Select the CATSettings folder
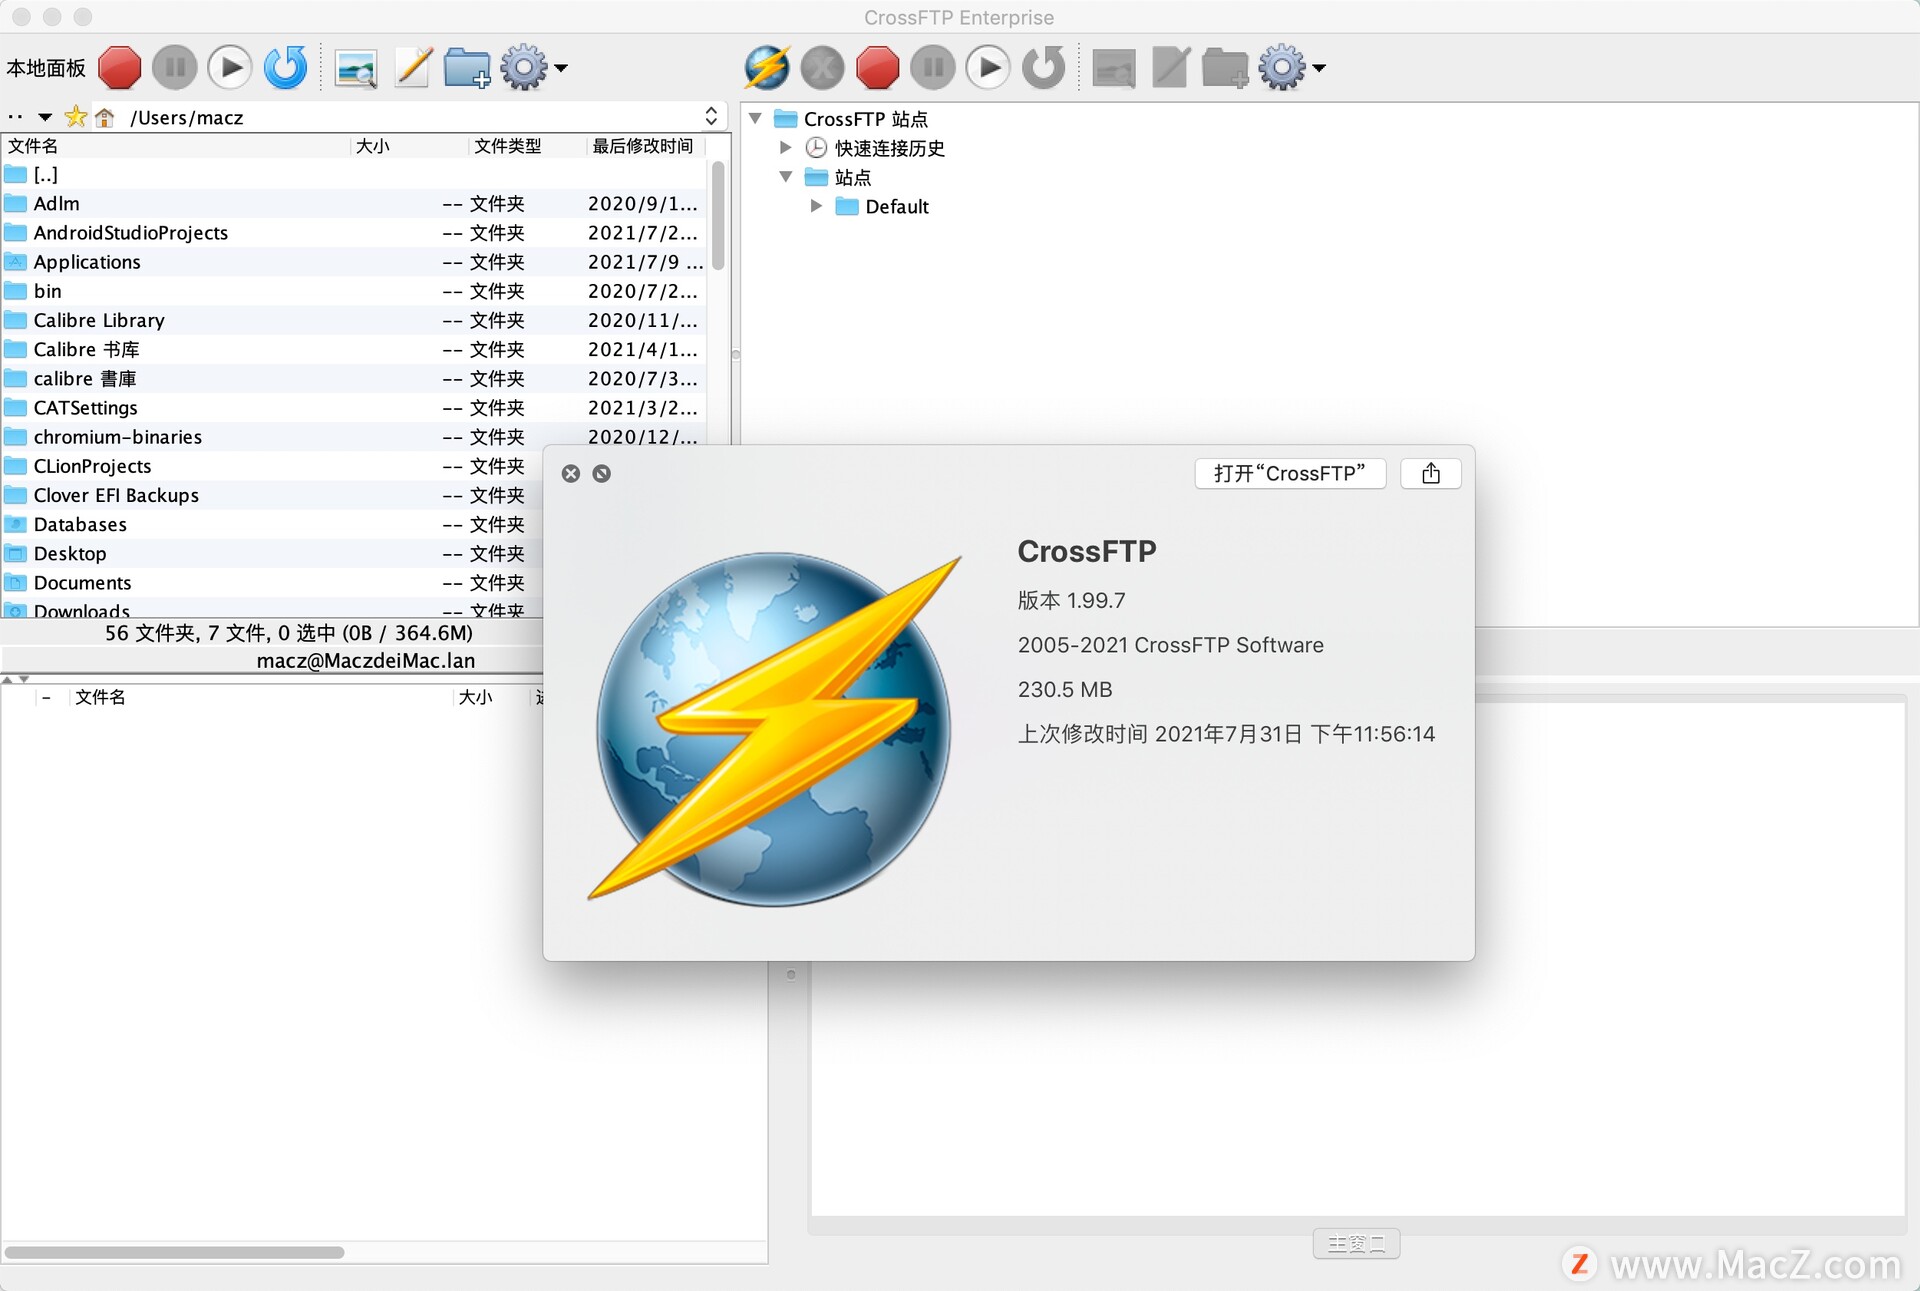Screen dimensions: 1920x1291 355,408
